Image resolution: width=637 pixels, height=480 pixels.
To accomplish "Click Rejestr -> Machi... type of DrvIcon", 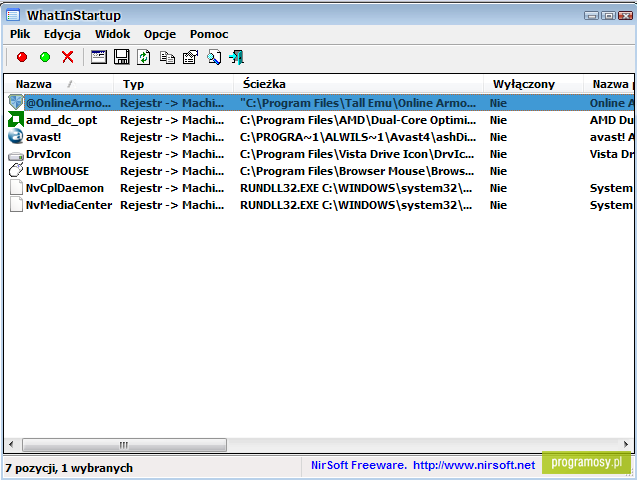I will coord(172,154).
